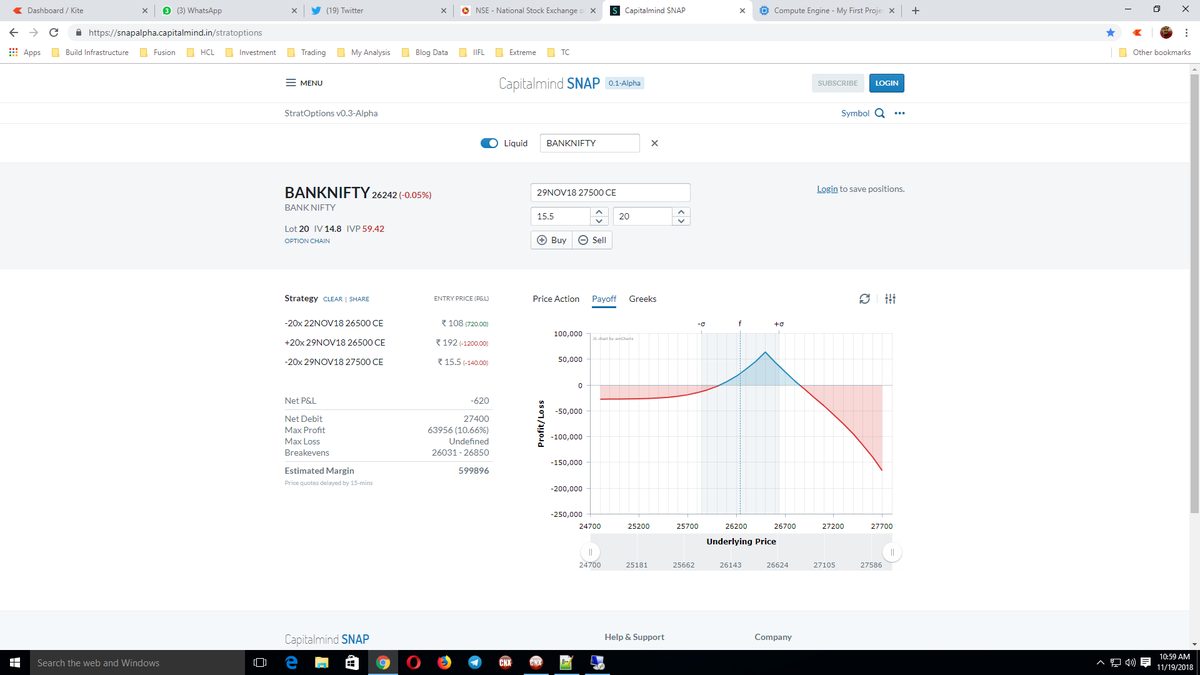Switch to Chrome in taskbar
This screenshot has height=675, width=1200.
[383, 662]
